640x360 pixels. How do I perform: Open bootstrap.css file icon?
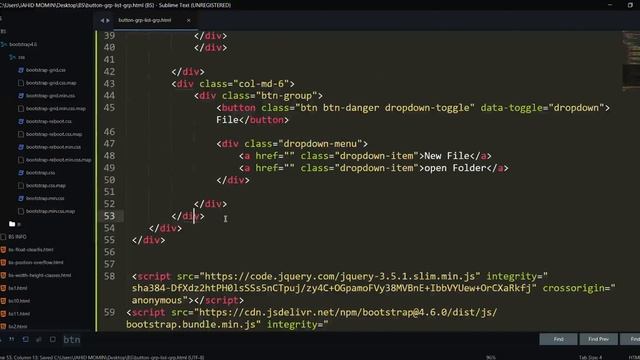(x=21, y=173)
